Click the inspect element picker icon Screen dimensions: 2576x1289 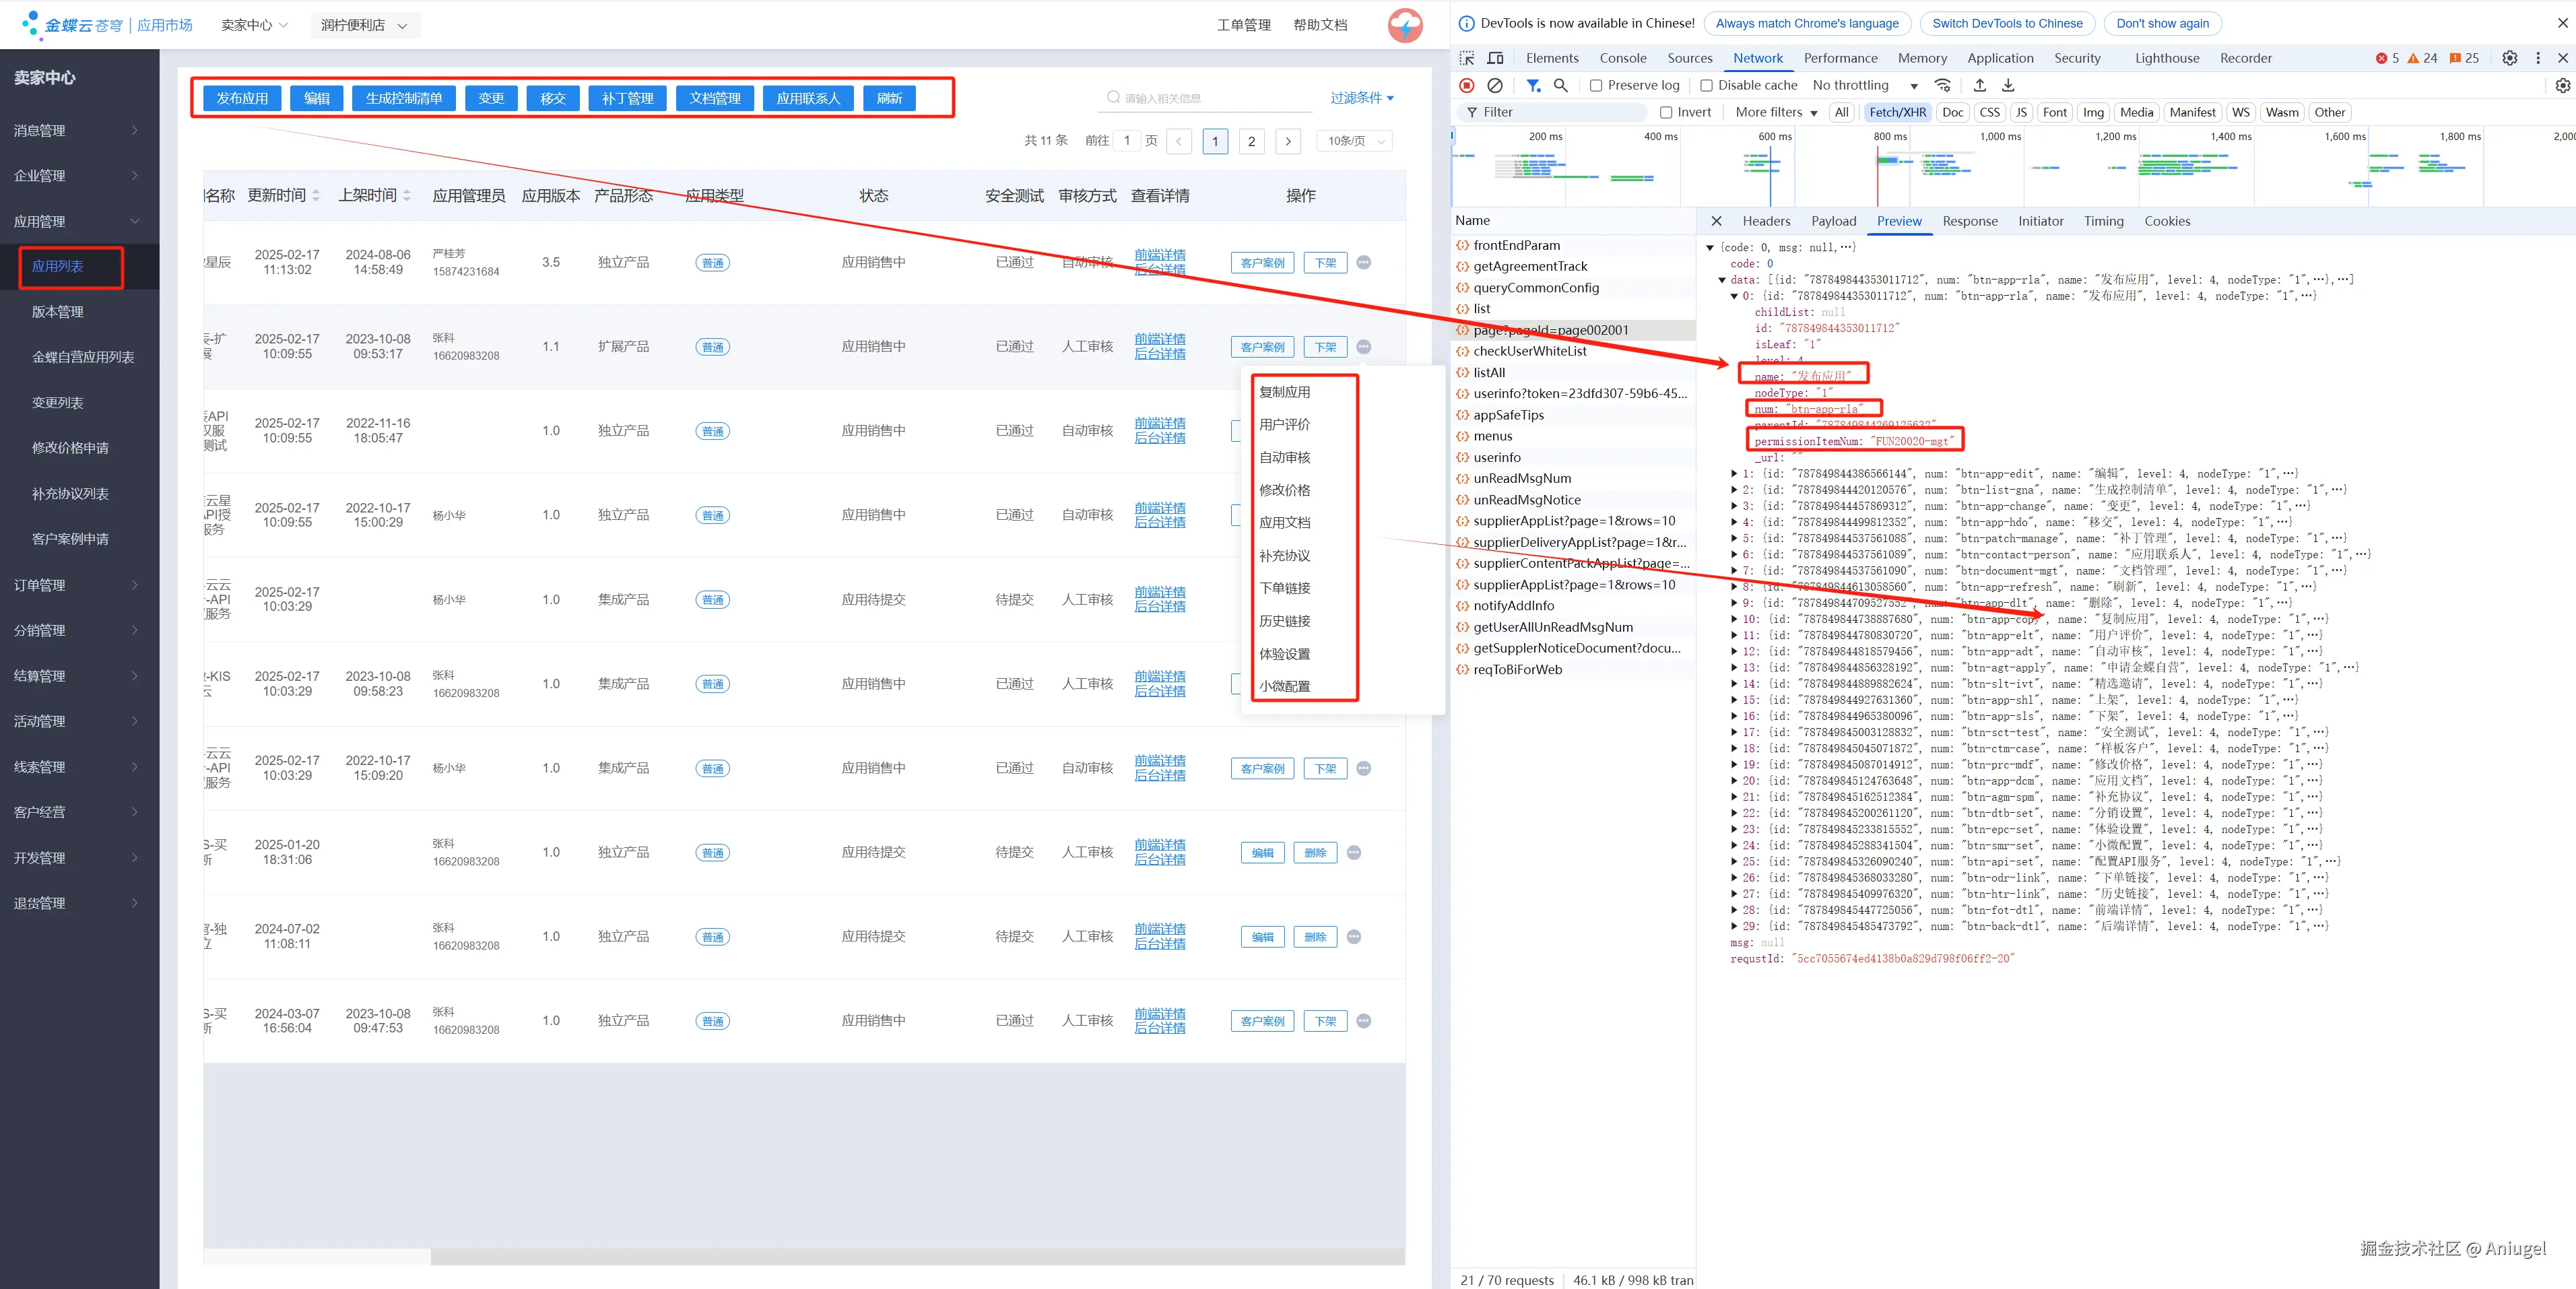click(1466, 58)
